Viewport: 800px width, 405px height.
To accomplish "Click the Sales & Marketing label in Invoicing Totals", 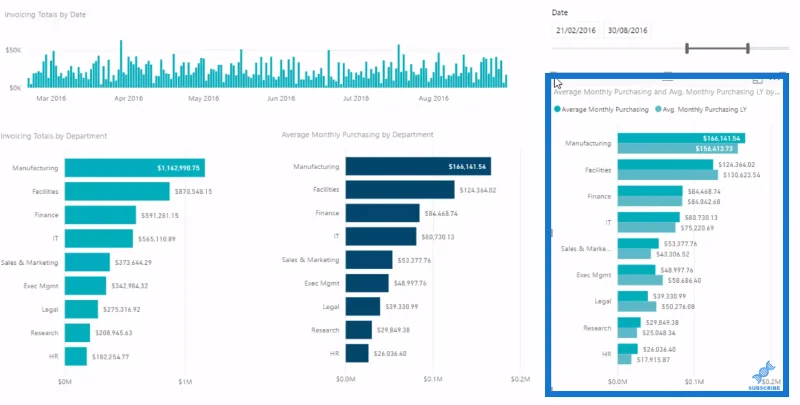I will [x=30, y=263].
